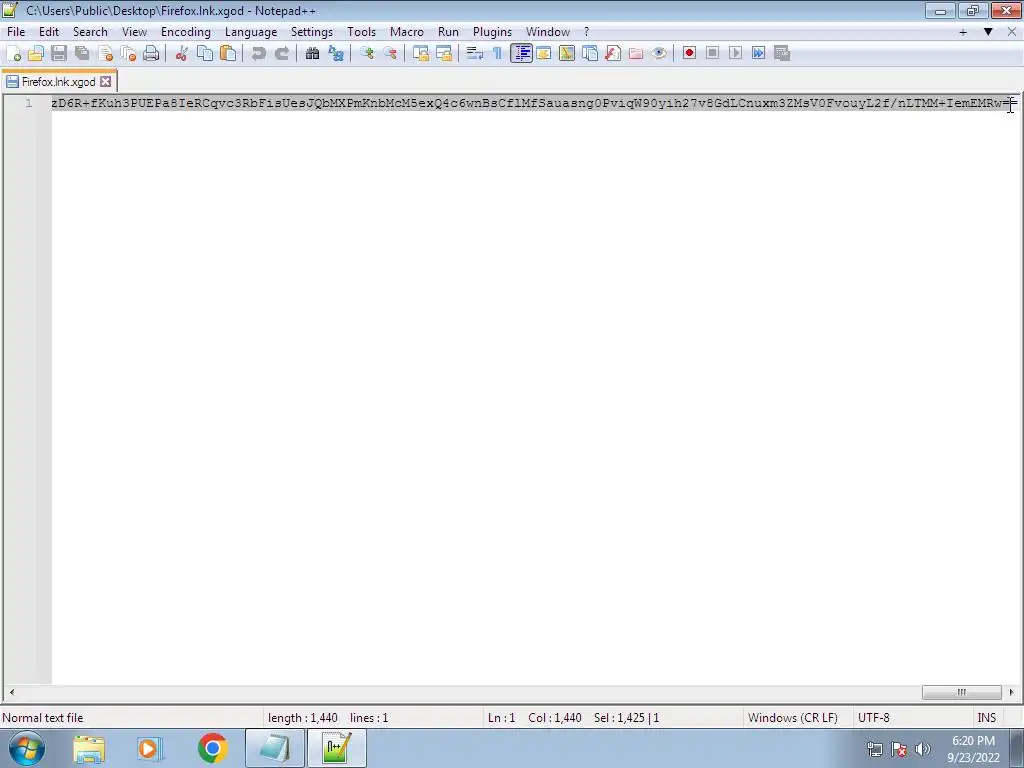Close current document via toolbar Close icon
The height and width of the screenshot is (768, 1024).
tap(105, 54)
